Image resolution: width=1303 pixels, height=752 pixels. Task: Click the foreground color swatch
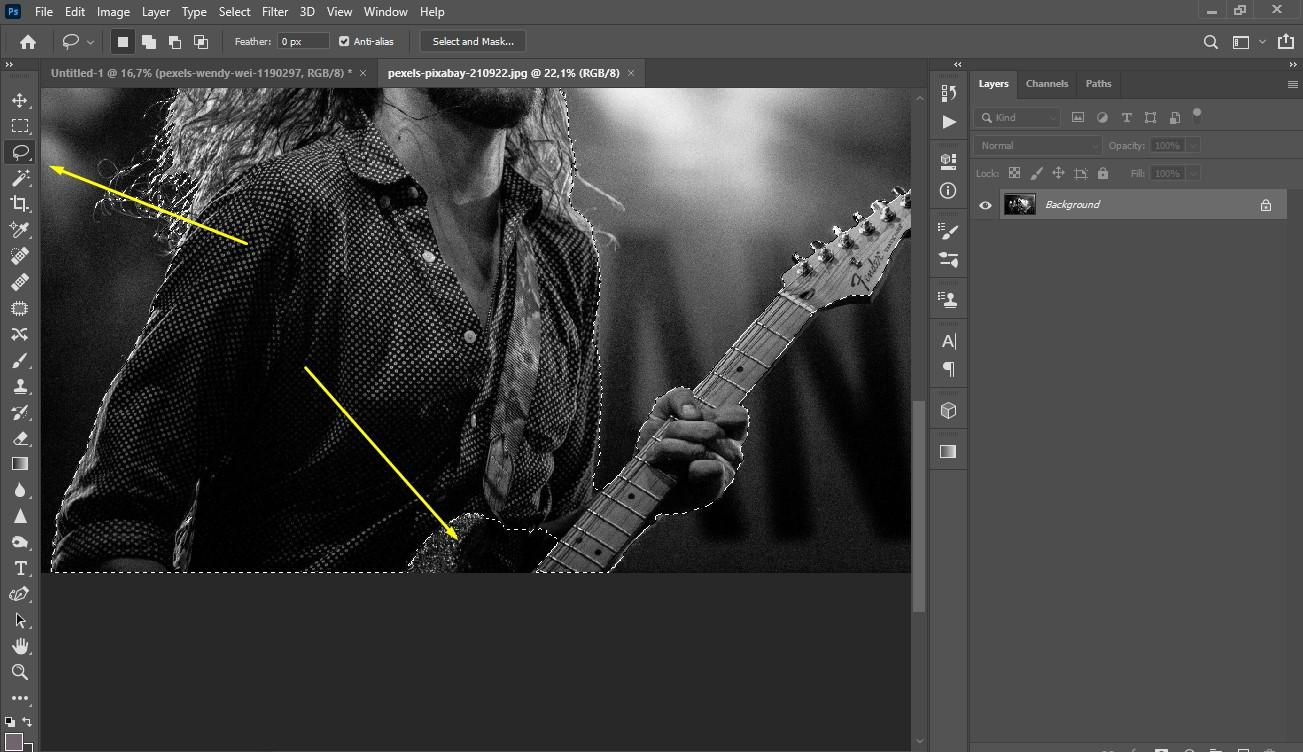click(13, 742)
